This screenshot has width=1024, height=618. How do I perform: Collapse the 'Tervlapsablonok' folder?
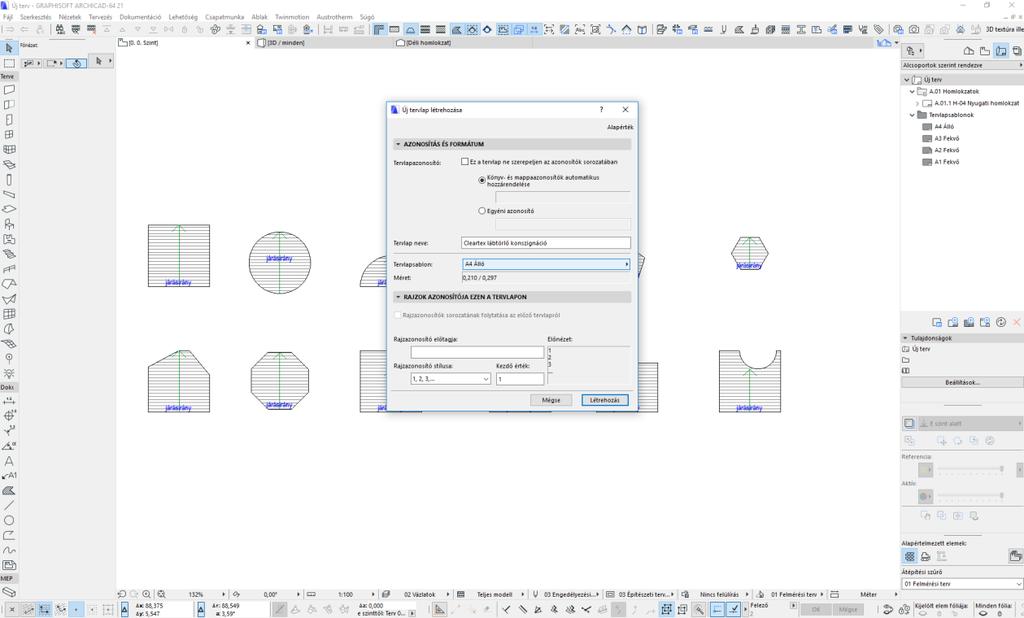(x=912, y=115)
